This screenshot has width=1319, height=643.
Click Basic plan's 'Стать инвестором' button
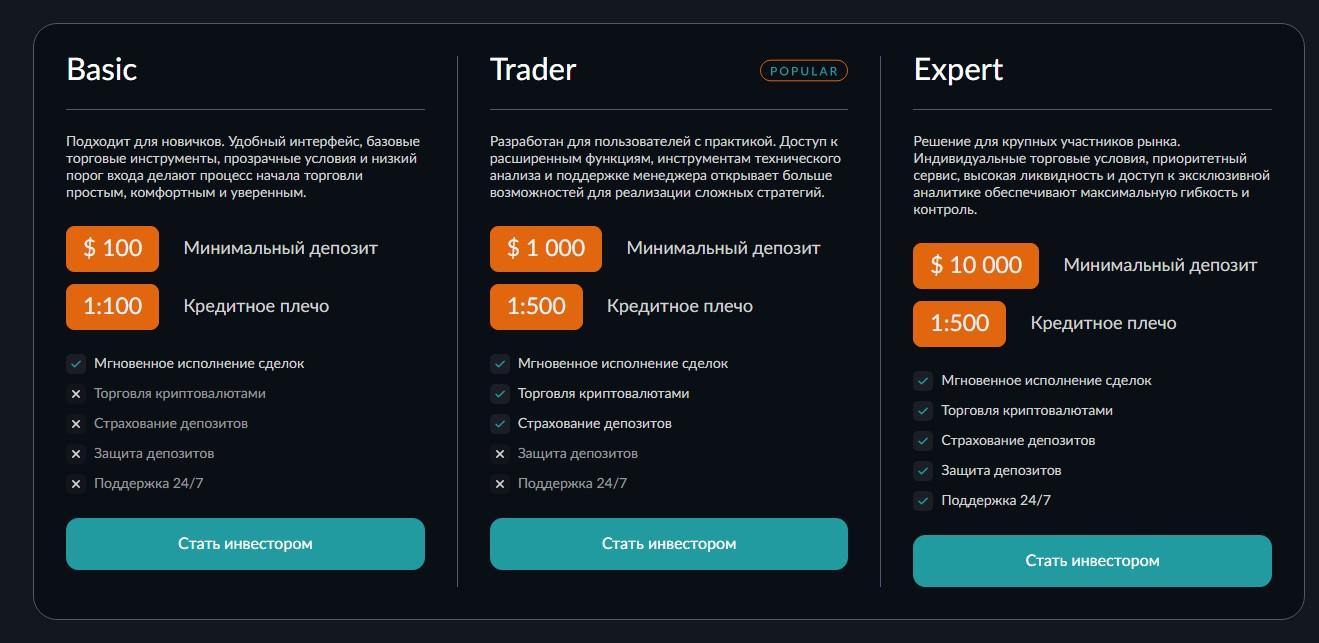(245, 544)
